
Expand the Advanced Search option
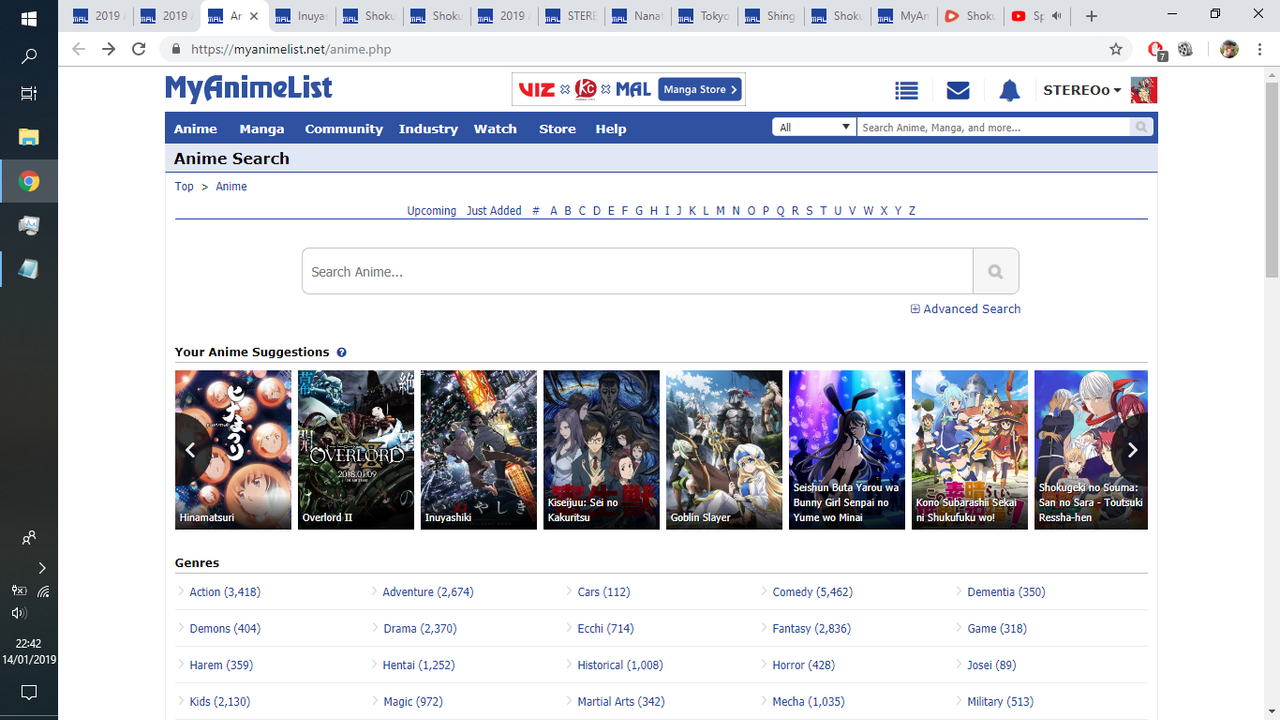coord(966,309)
